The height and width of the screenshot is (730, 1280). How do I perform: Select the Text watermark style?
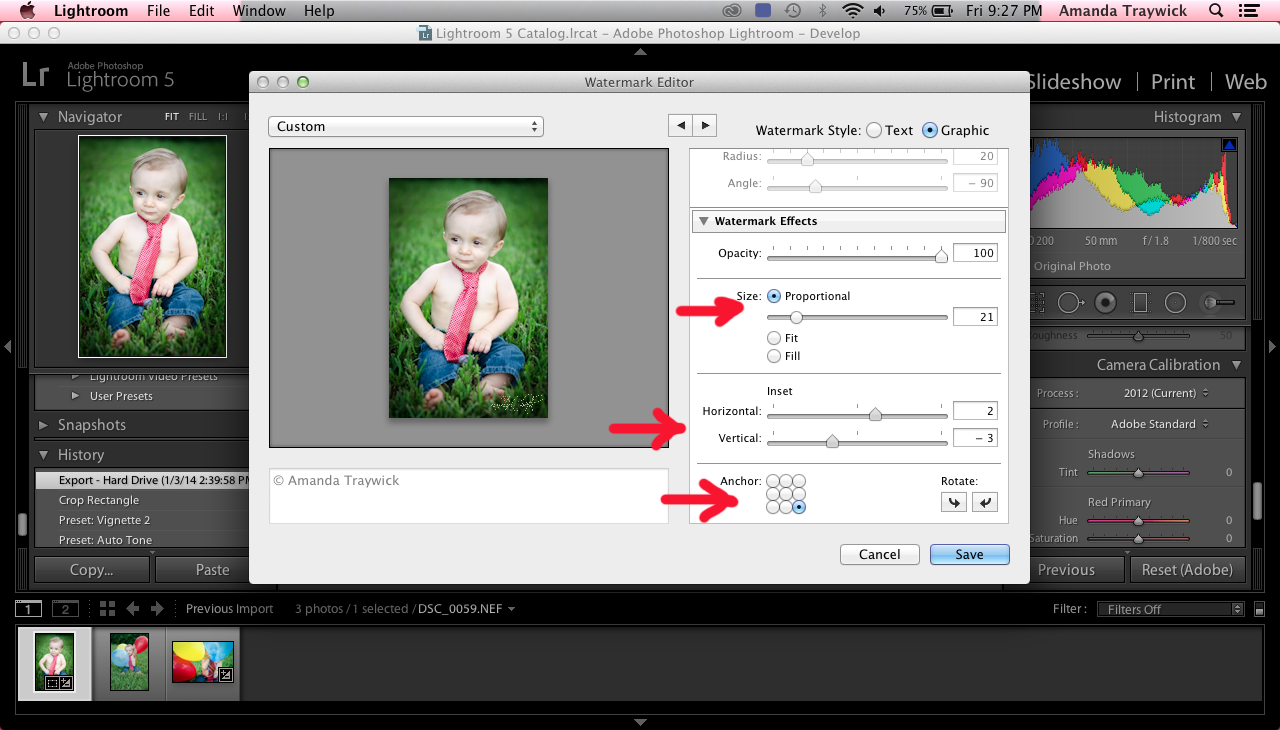pos(873,130)
